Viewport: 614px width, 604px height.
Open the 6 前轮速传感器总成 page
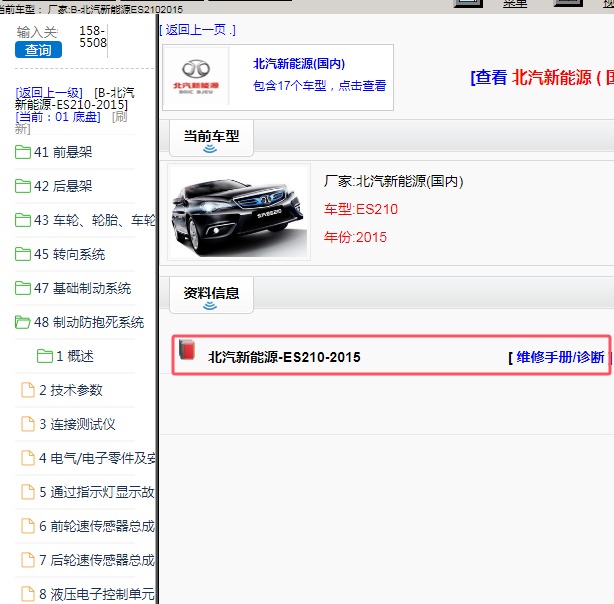[97, 526]
